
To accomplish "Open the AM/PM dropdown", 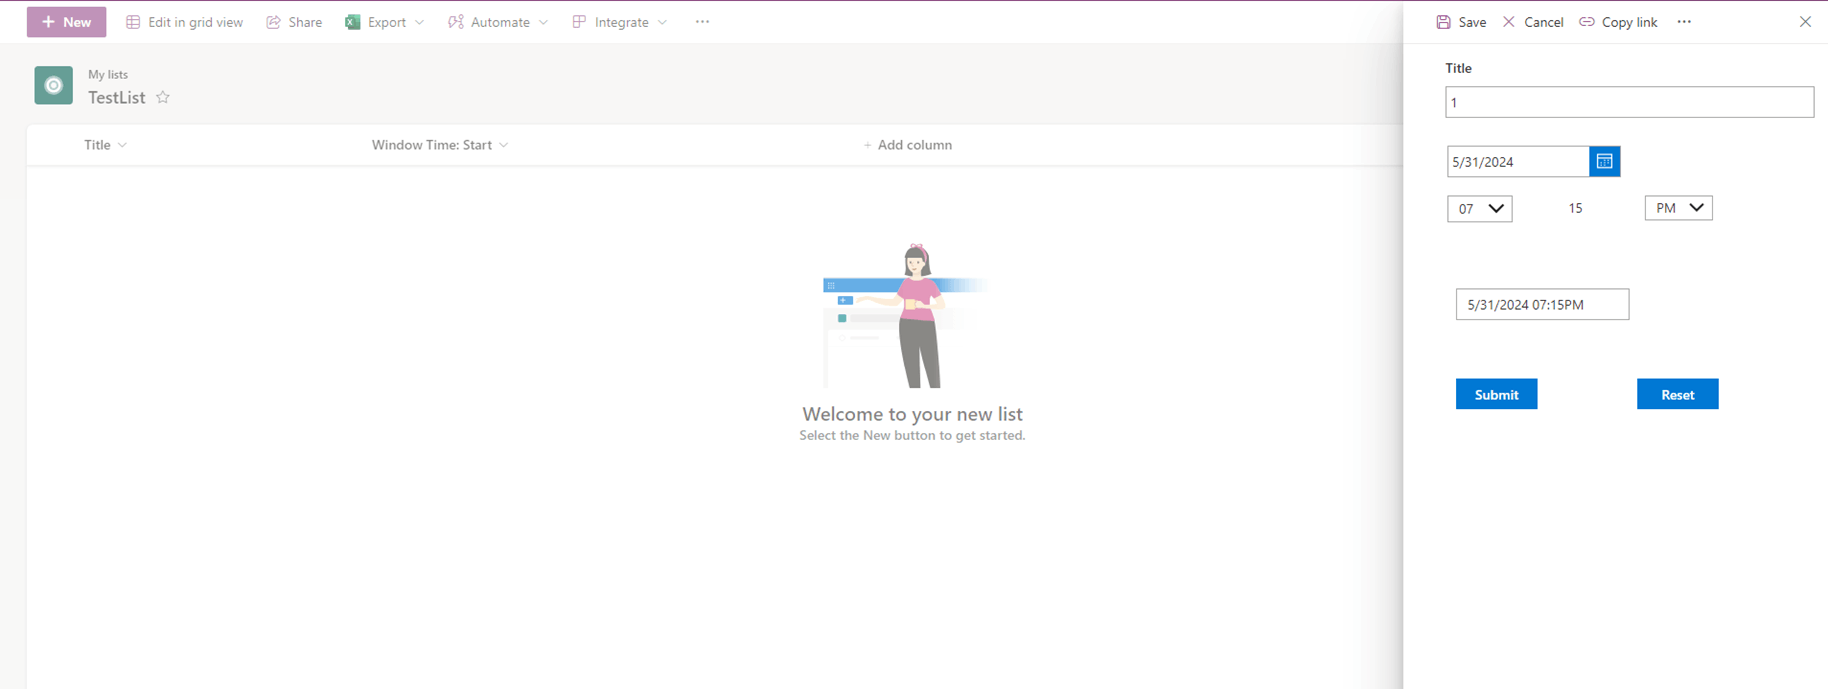I will pos(1678,208).
